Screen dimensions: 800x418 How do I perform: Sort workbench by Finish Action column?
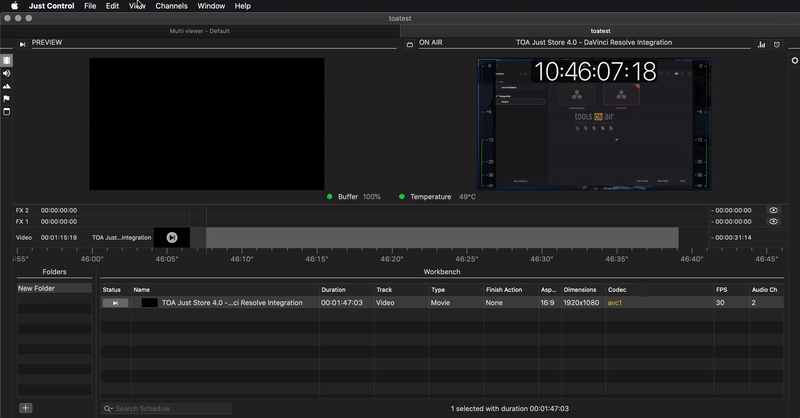tap(511, 290)
